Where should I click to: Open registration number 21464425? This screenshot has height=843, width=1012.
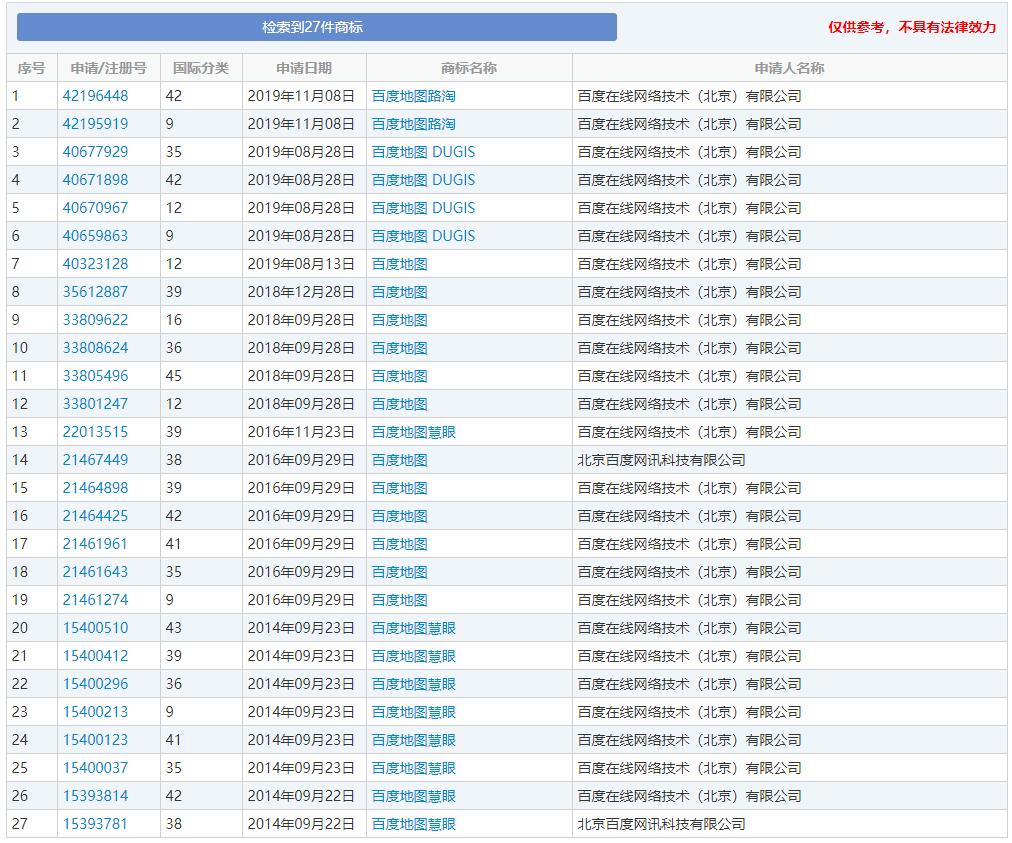[x=95, y=516]
